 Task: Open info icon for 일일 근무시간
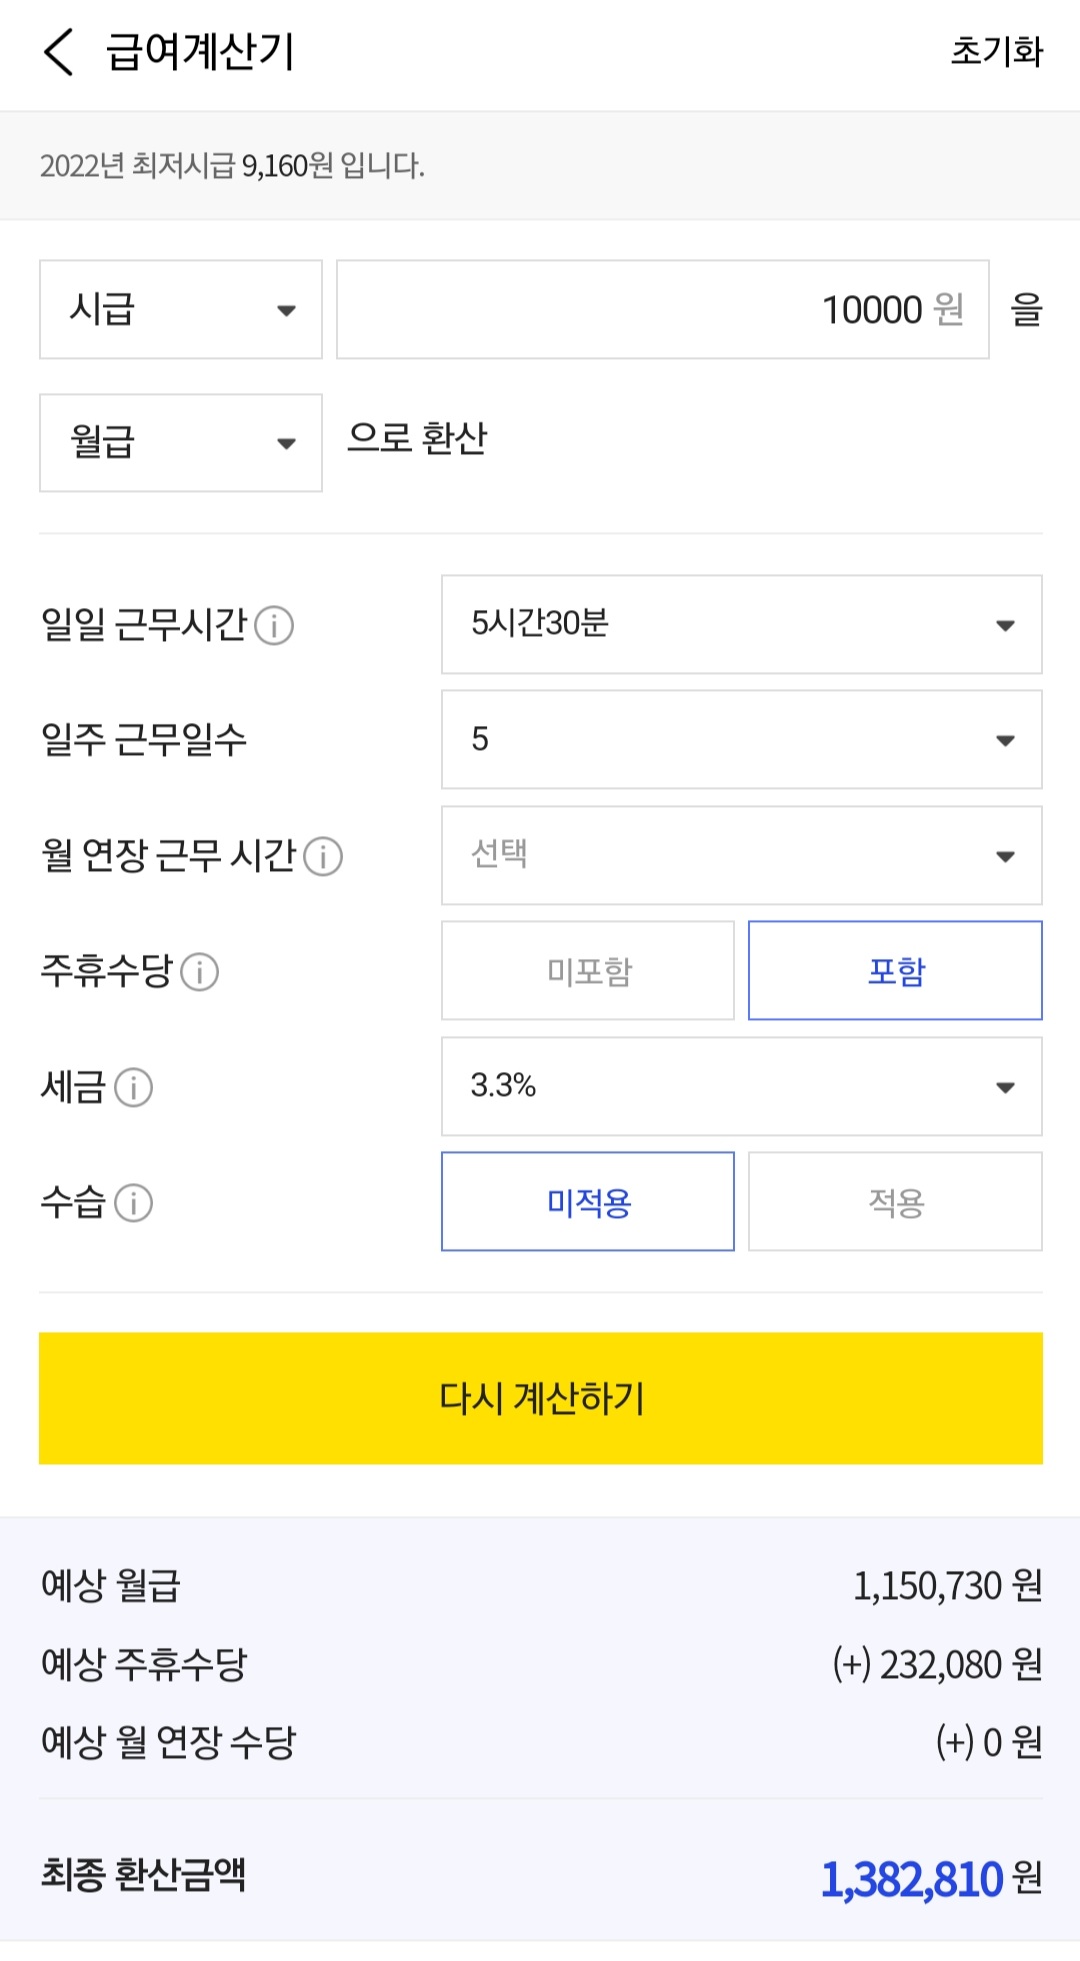pyautogui.click(x=274, y=626)
